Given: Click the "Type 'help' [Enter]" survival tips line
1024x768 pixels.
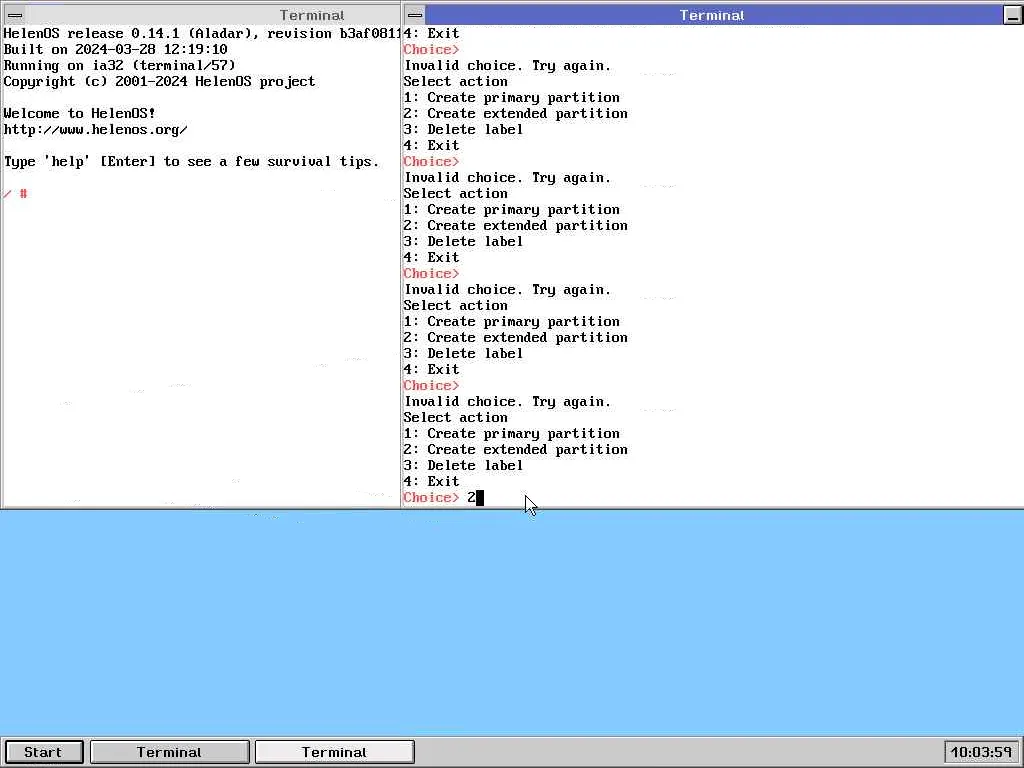Looking at the screenshot, I should tap(191, 162).
